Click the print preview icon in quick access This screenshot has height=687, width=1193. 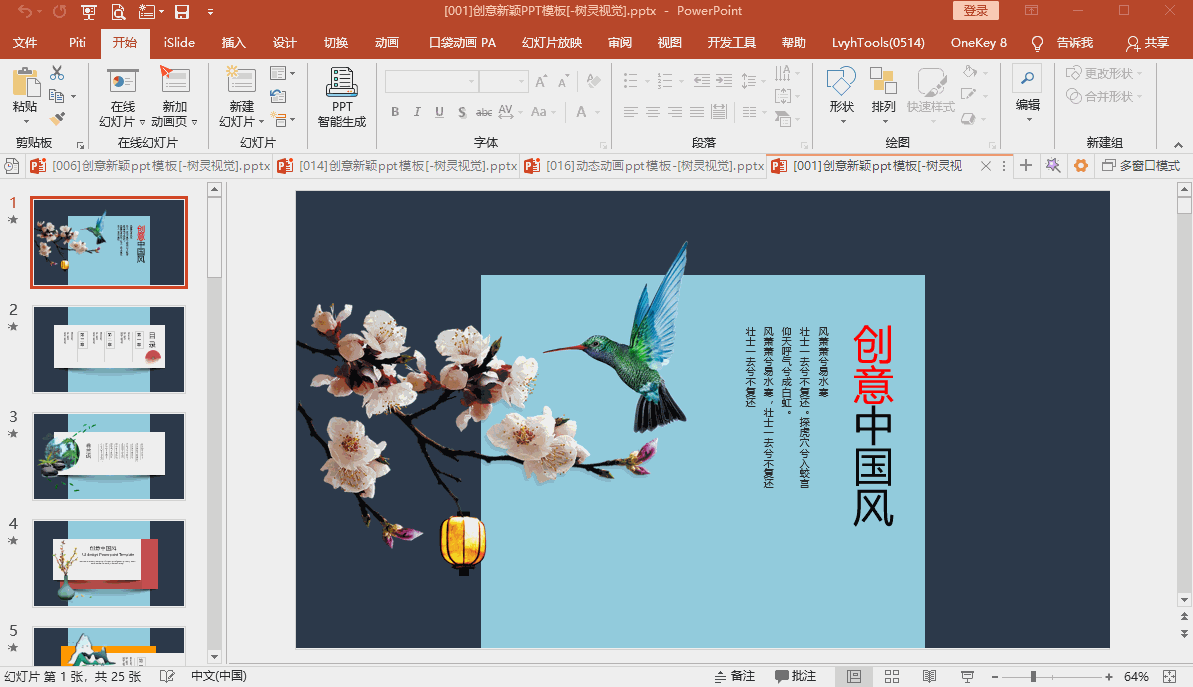click(118, 11)
